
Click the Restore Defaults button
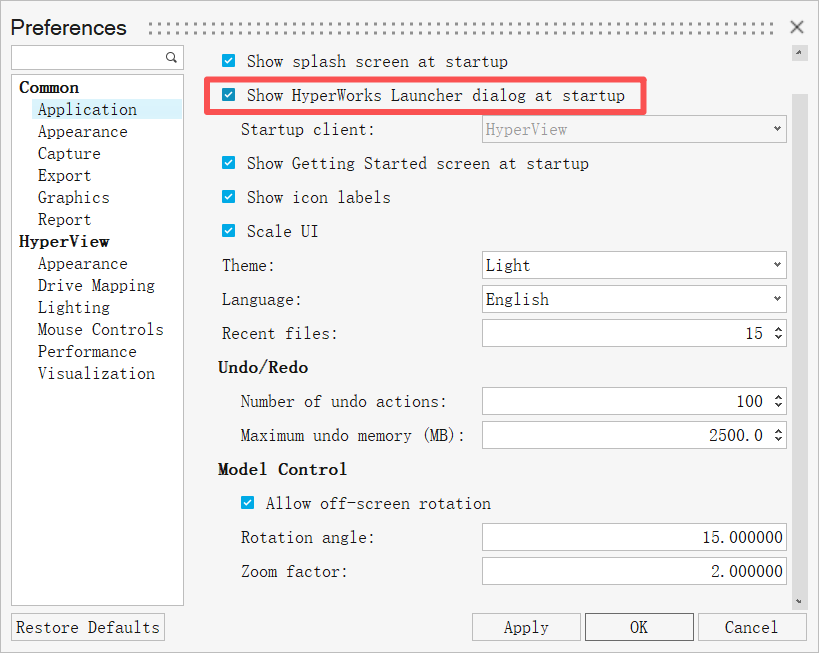[88, 627]
